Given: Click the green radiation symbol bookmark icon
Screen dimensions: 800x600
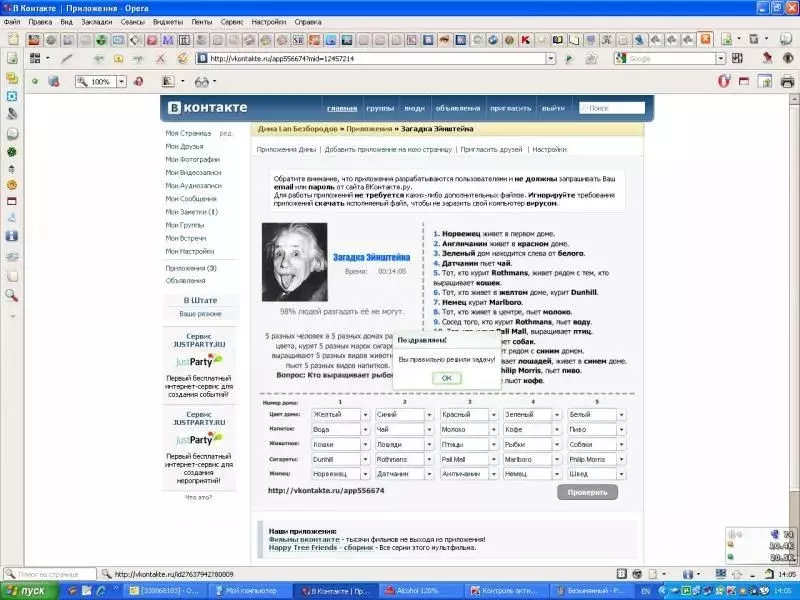Looking at the screenshot, I should pyautogui.click(x=102, y=40).
